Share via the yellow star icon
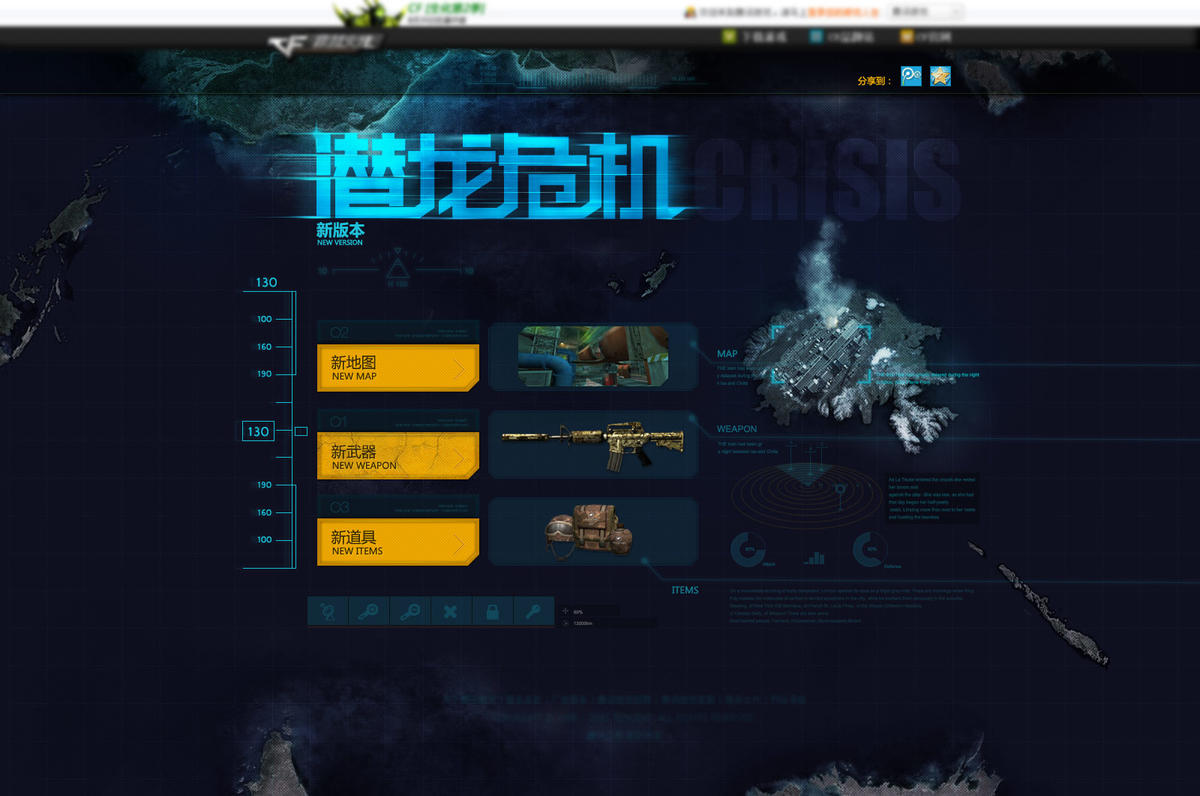 pyautogui.click(x=940, y=76)
